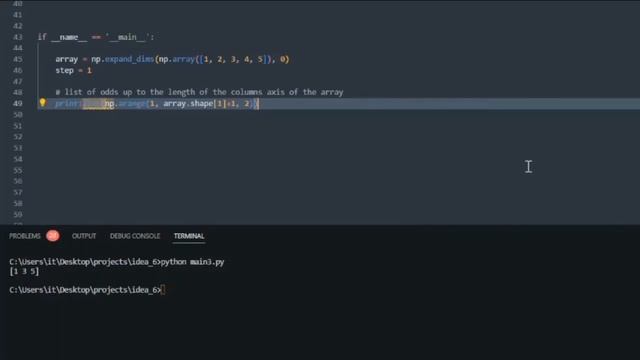Screen dimensions: 640x360
Task: Click the line 43 'if __name__' statement
Action: (x=96, y=37)
